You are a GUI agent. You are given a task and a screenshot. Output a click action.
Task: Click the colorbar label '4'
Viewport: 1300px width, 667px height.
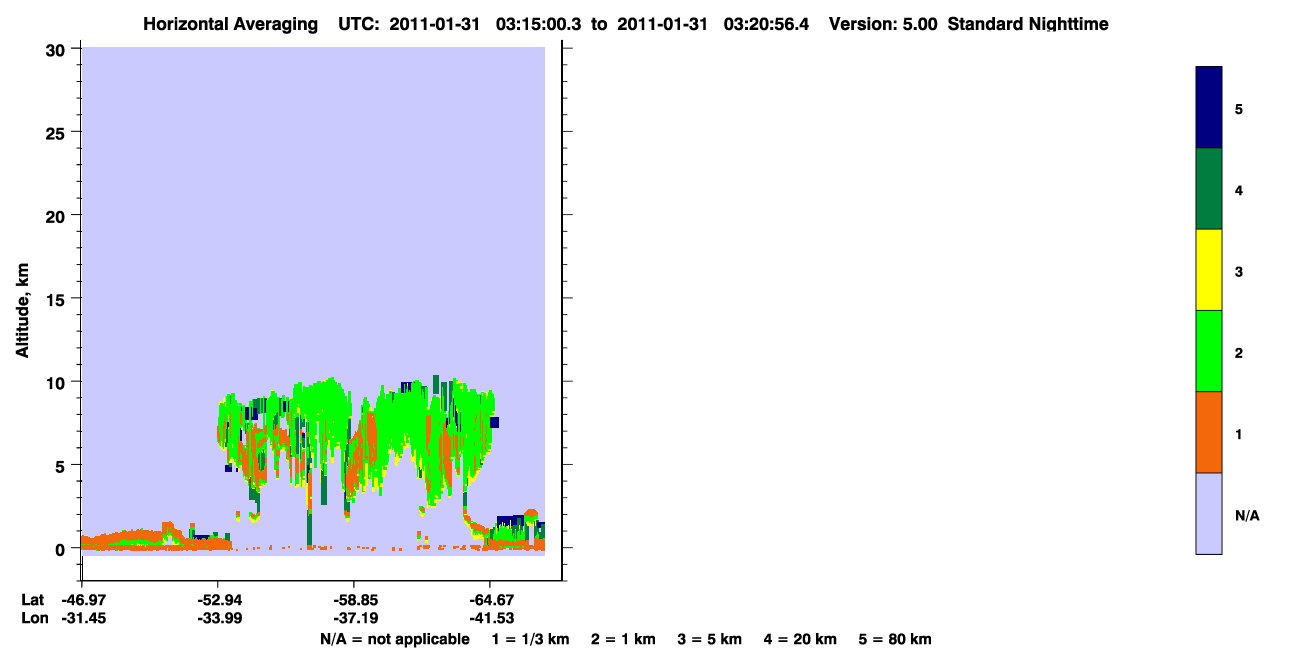point(1239,190)
